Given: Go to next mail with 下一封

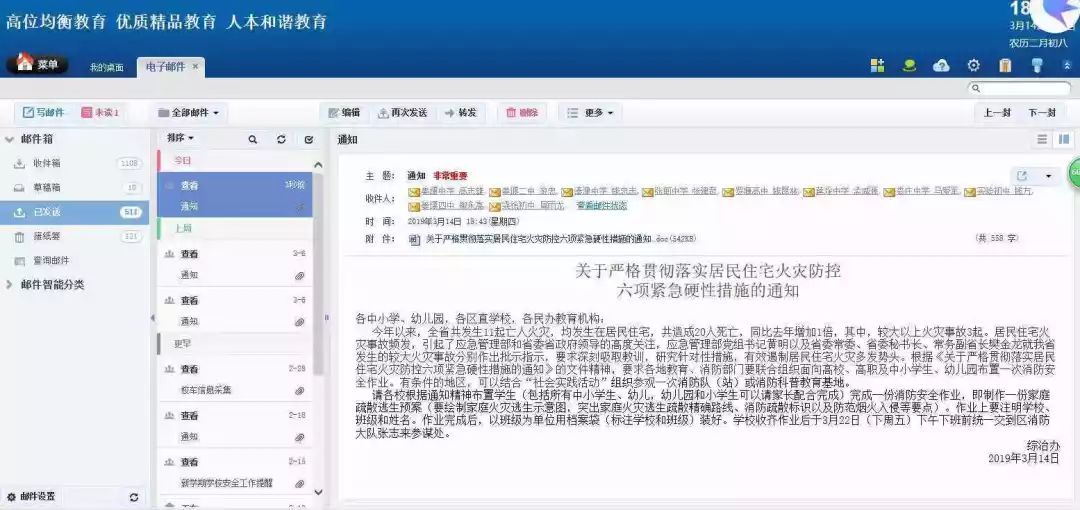Looking at the screenshot, I should [x=1041, y=113].
